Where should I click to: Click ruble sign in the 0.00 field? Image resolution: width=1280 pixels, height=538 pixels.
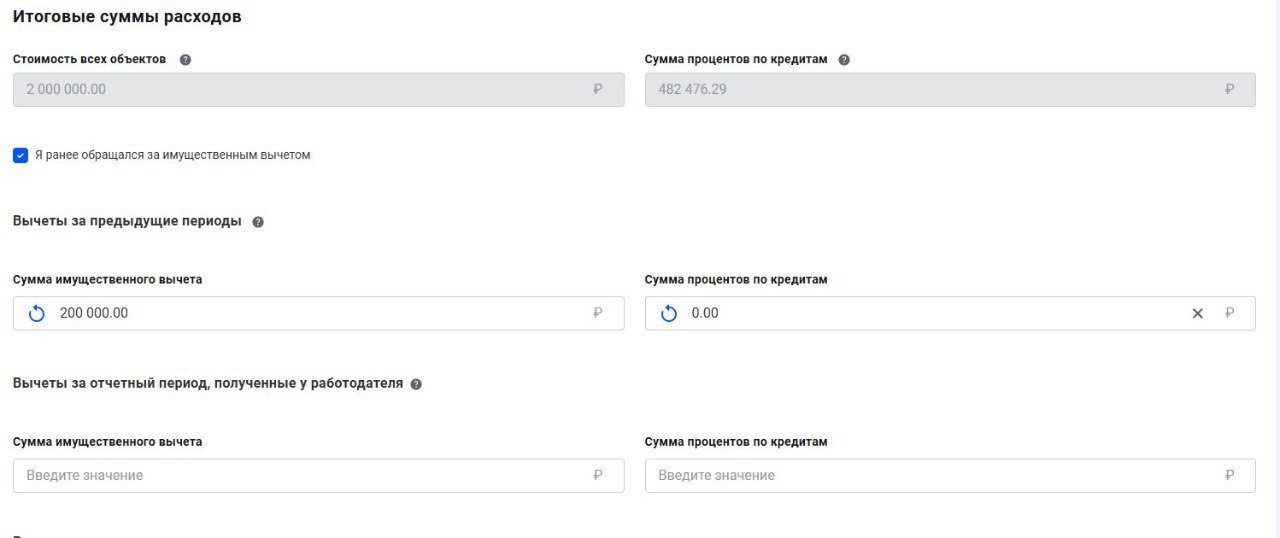coord(1230,314)
